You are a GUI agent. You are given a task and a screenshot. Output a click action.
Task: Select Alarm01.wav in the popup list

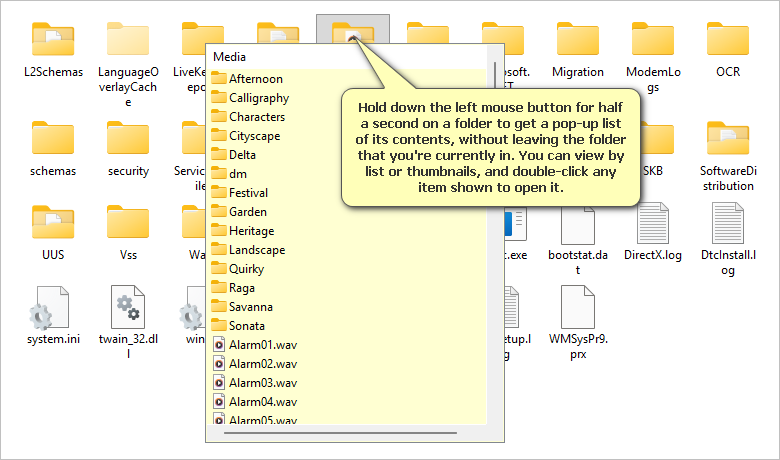tap(263, 345)
